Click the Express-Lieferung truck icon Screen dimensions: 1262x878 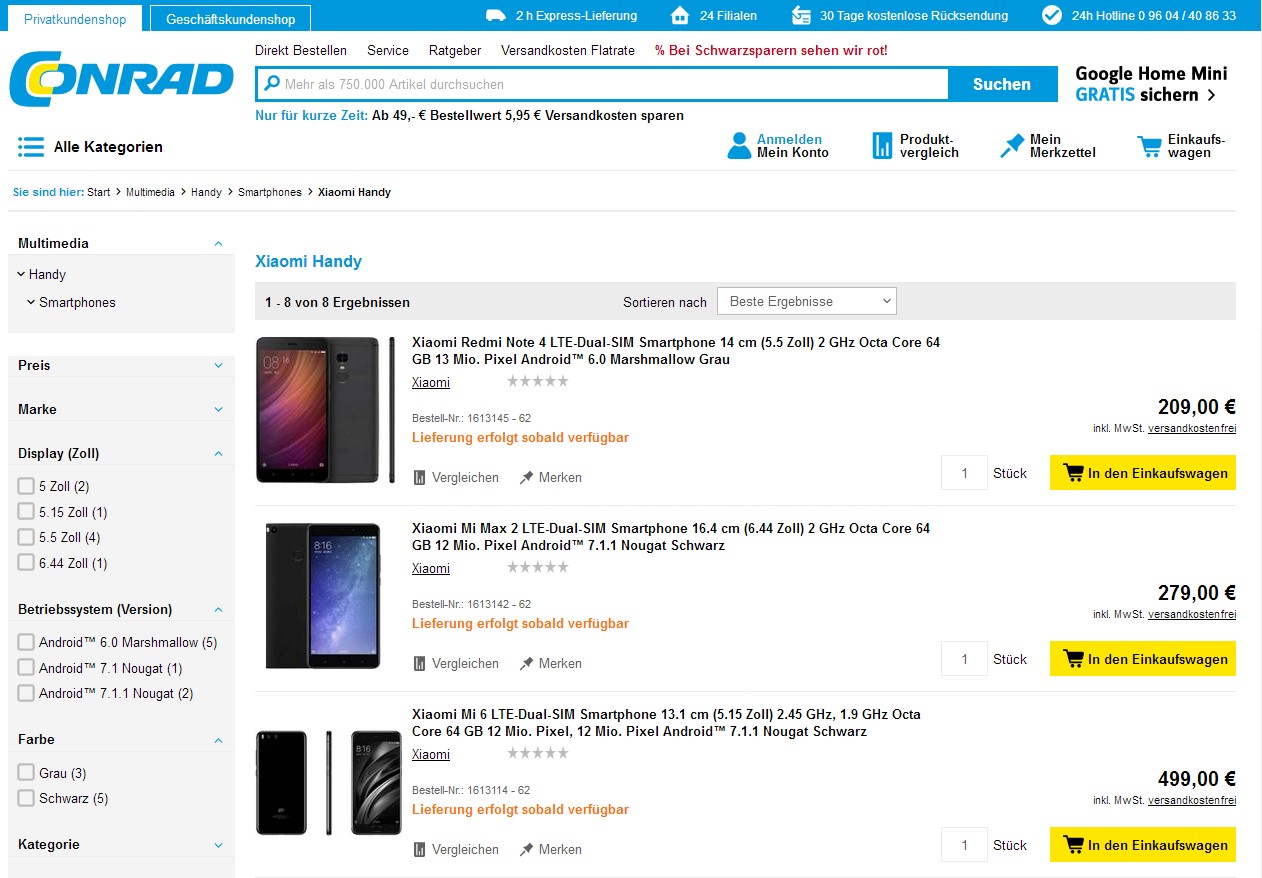point(496,15)
